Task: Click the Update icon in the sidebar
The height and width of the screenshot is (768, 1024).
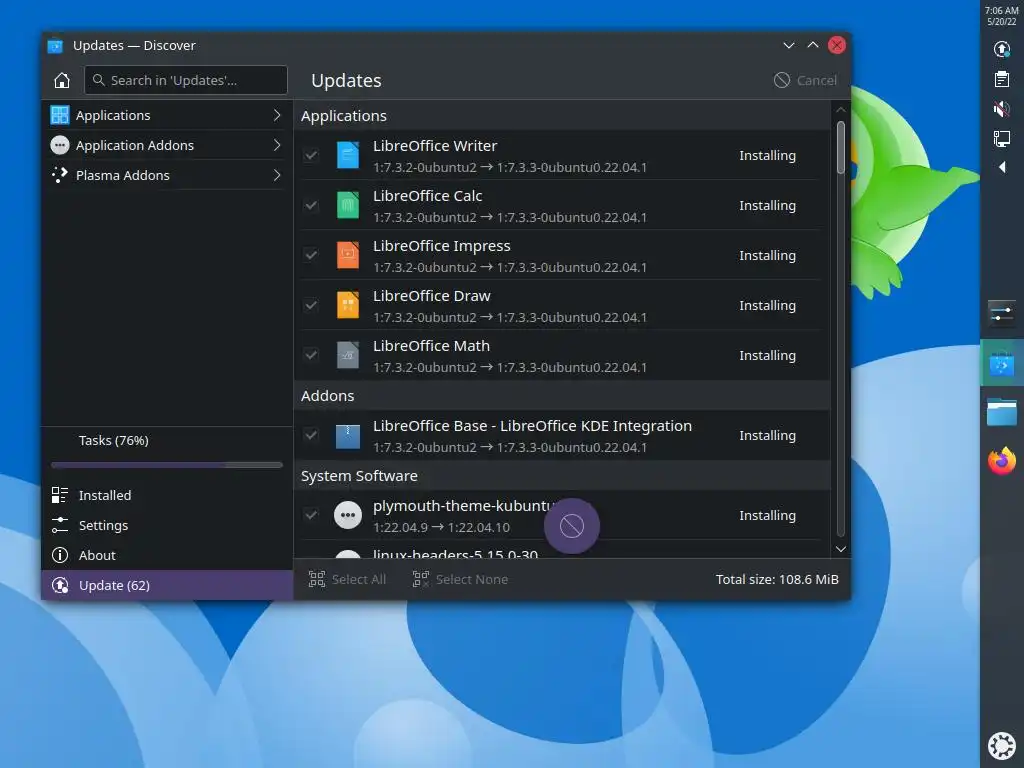Action: pyautogui.click(x=60, y=585)
